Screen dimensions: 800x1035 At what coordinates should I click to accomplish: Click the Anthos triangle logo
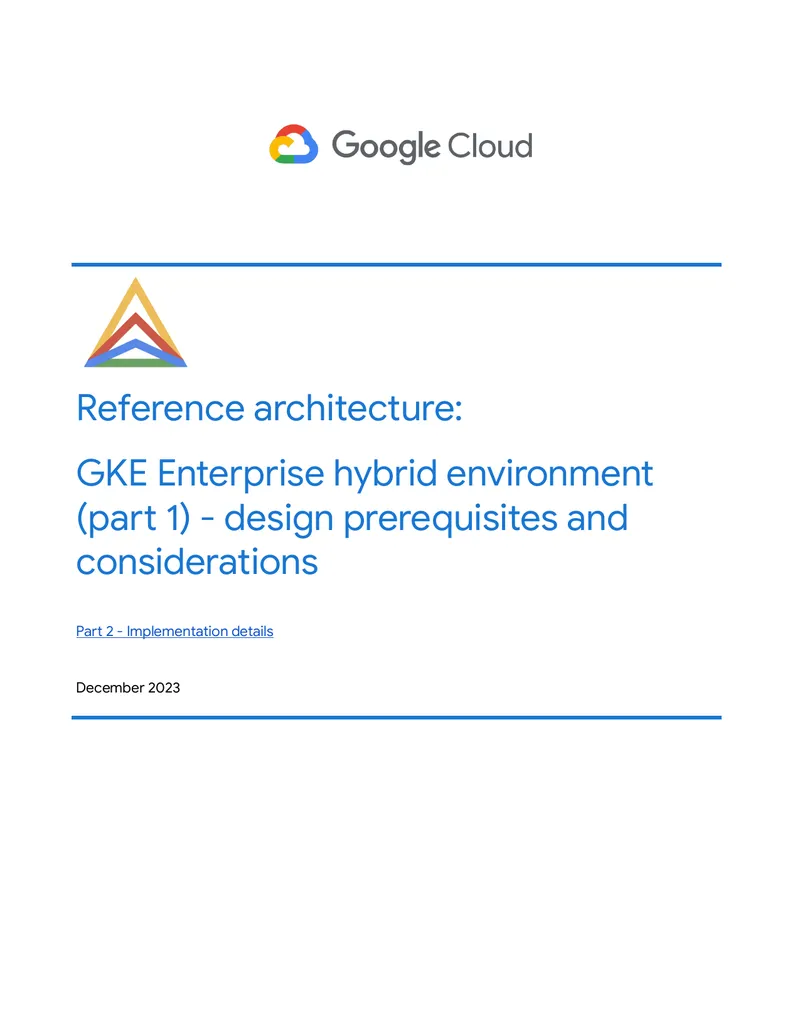point(136,322)
